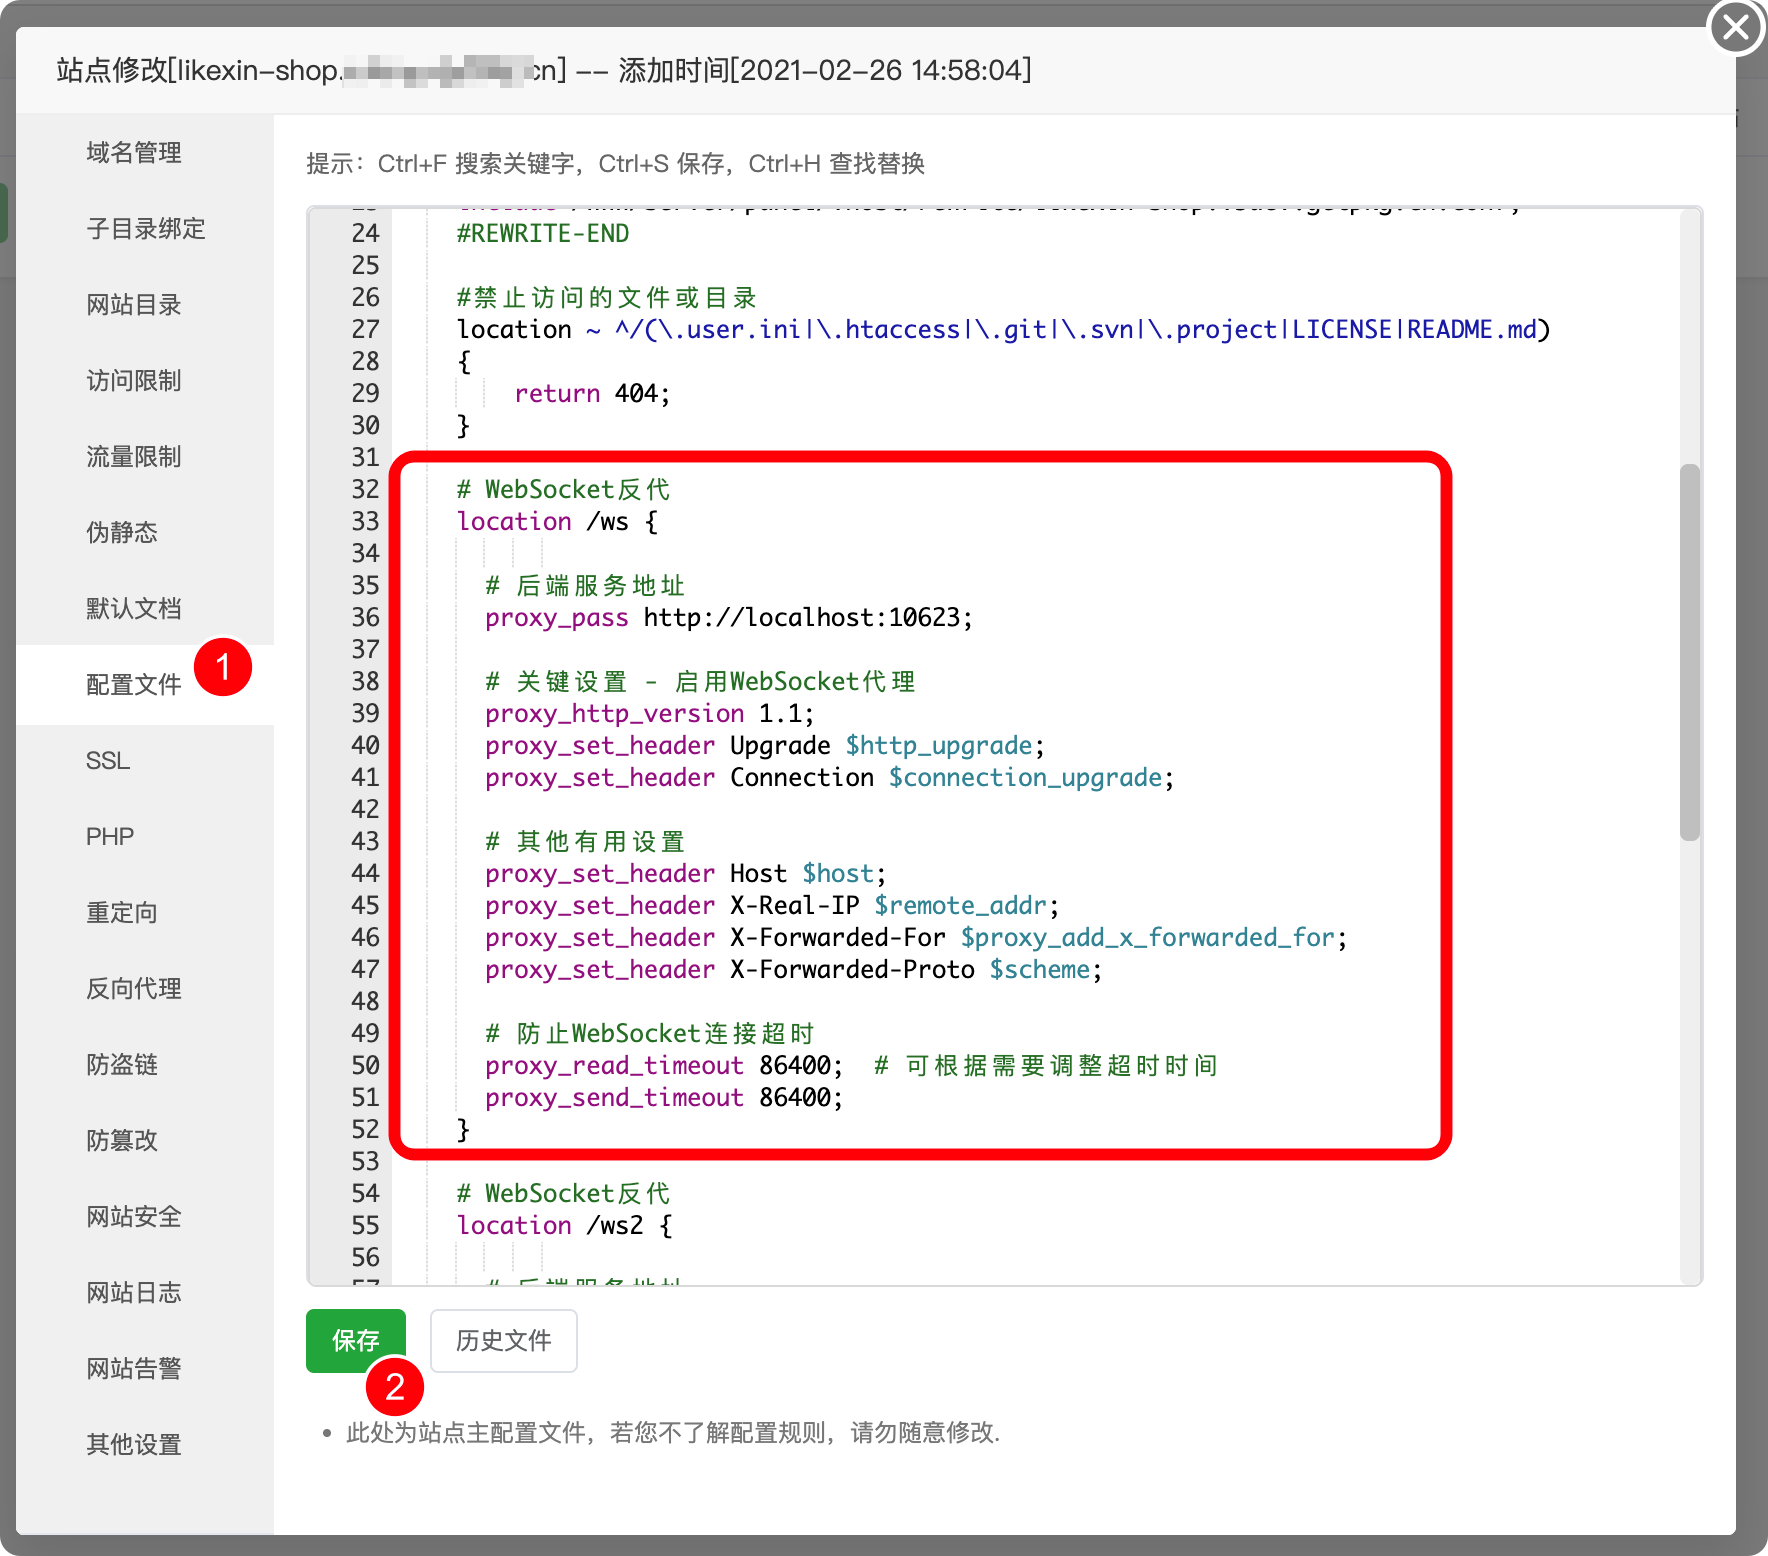
Task: Open the 重定向 section
Action: coord(122,913)
